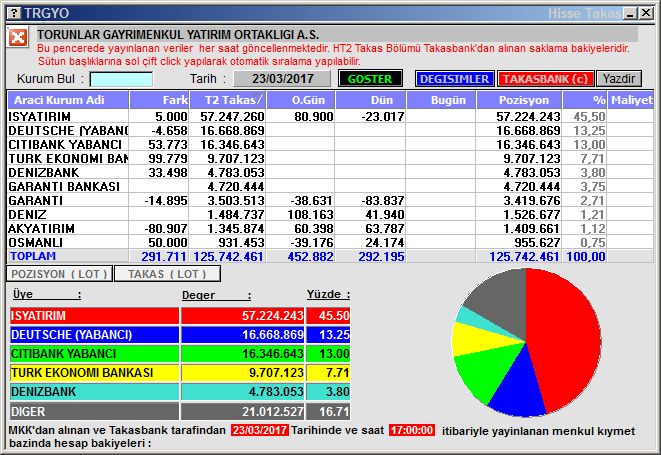The width and height of the screenshot is (661, 455).
Task: Click the orange X close icon
Action: (18, 38)
